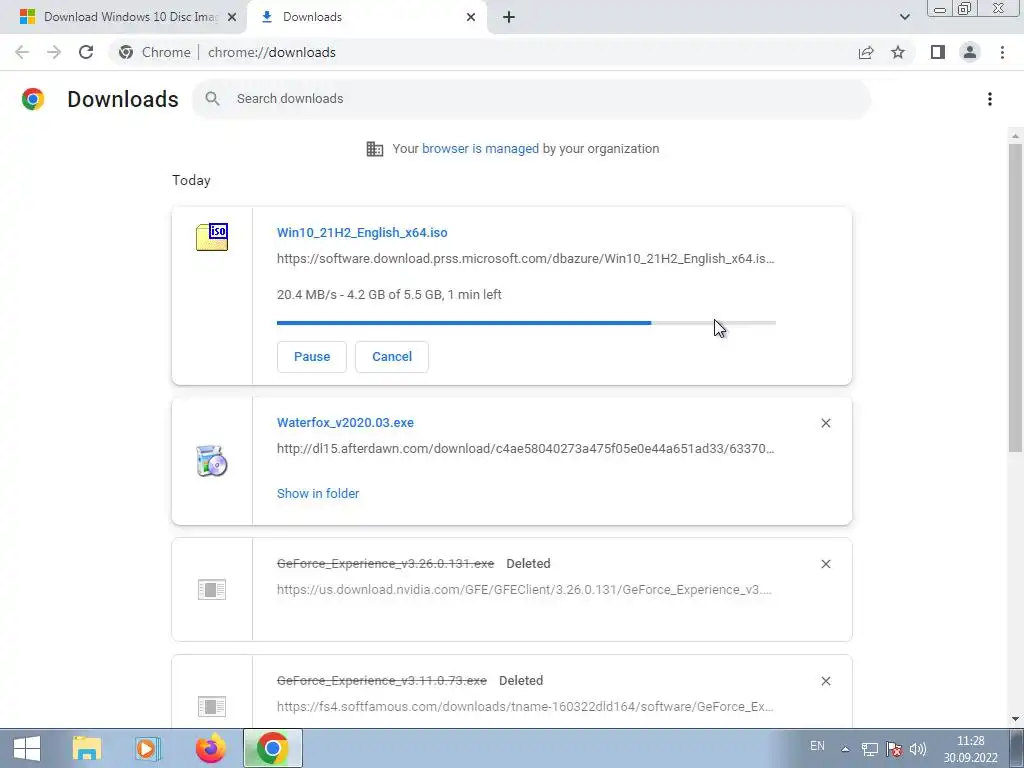Remove GeForce_Experience_v3.26.0.131 entry from list
Screen dimensions: 1024x768
tap(825, 564)
